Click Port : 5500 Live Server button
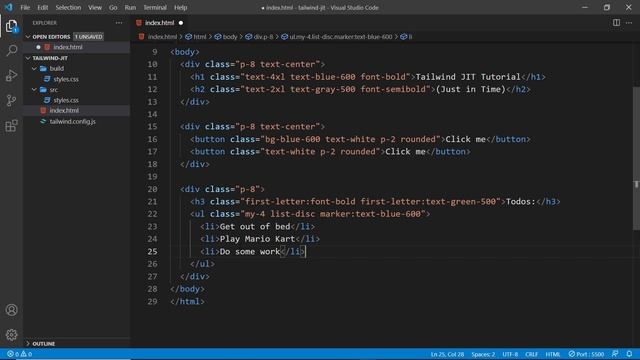 click(x=586, y=354)
